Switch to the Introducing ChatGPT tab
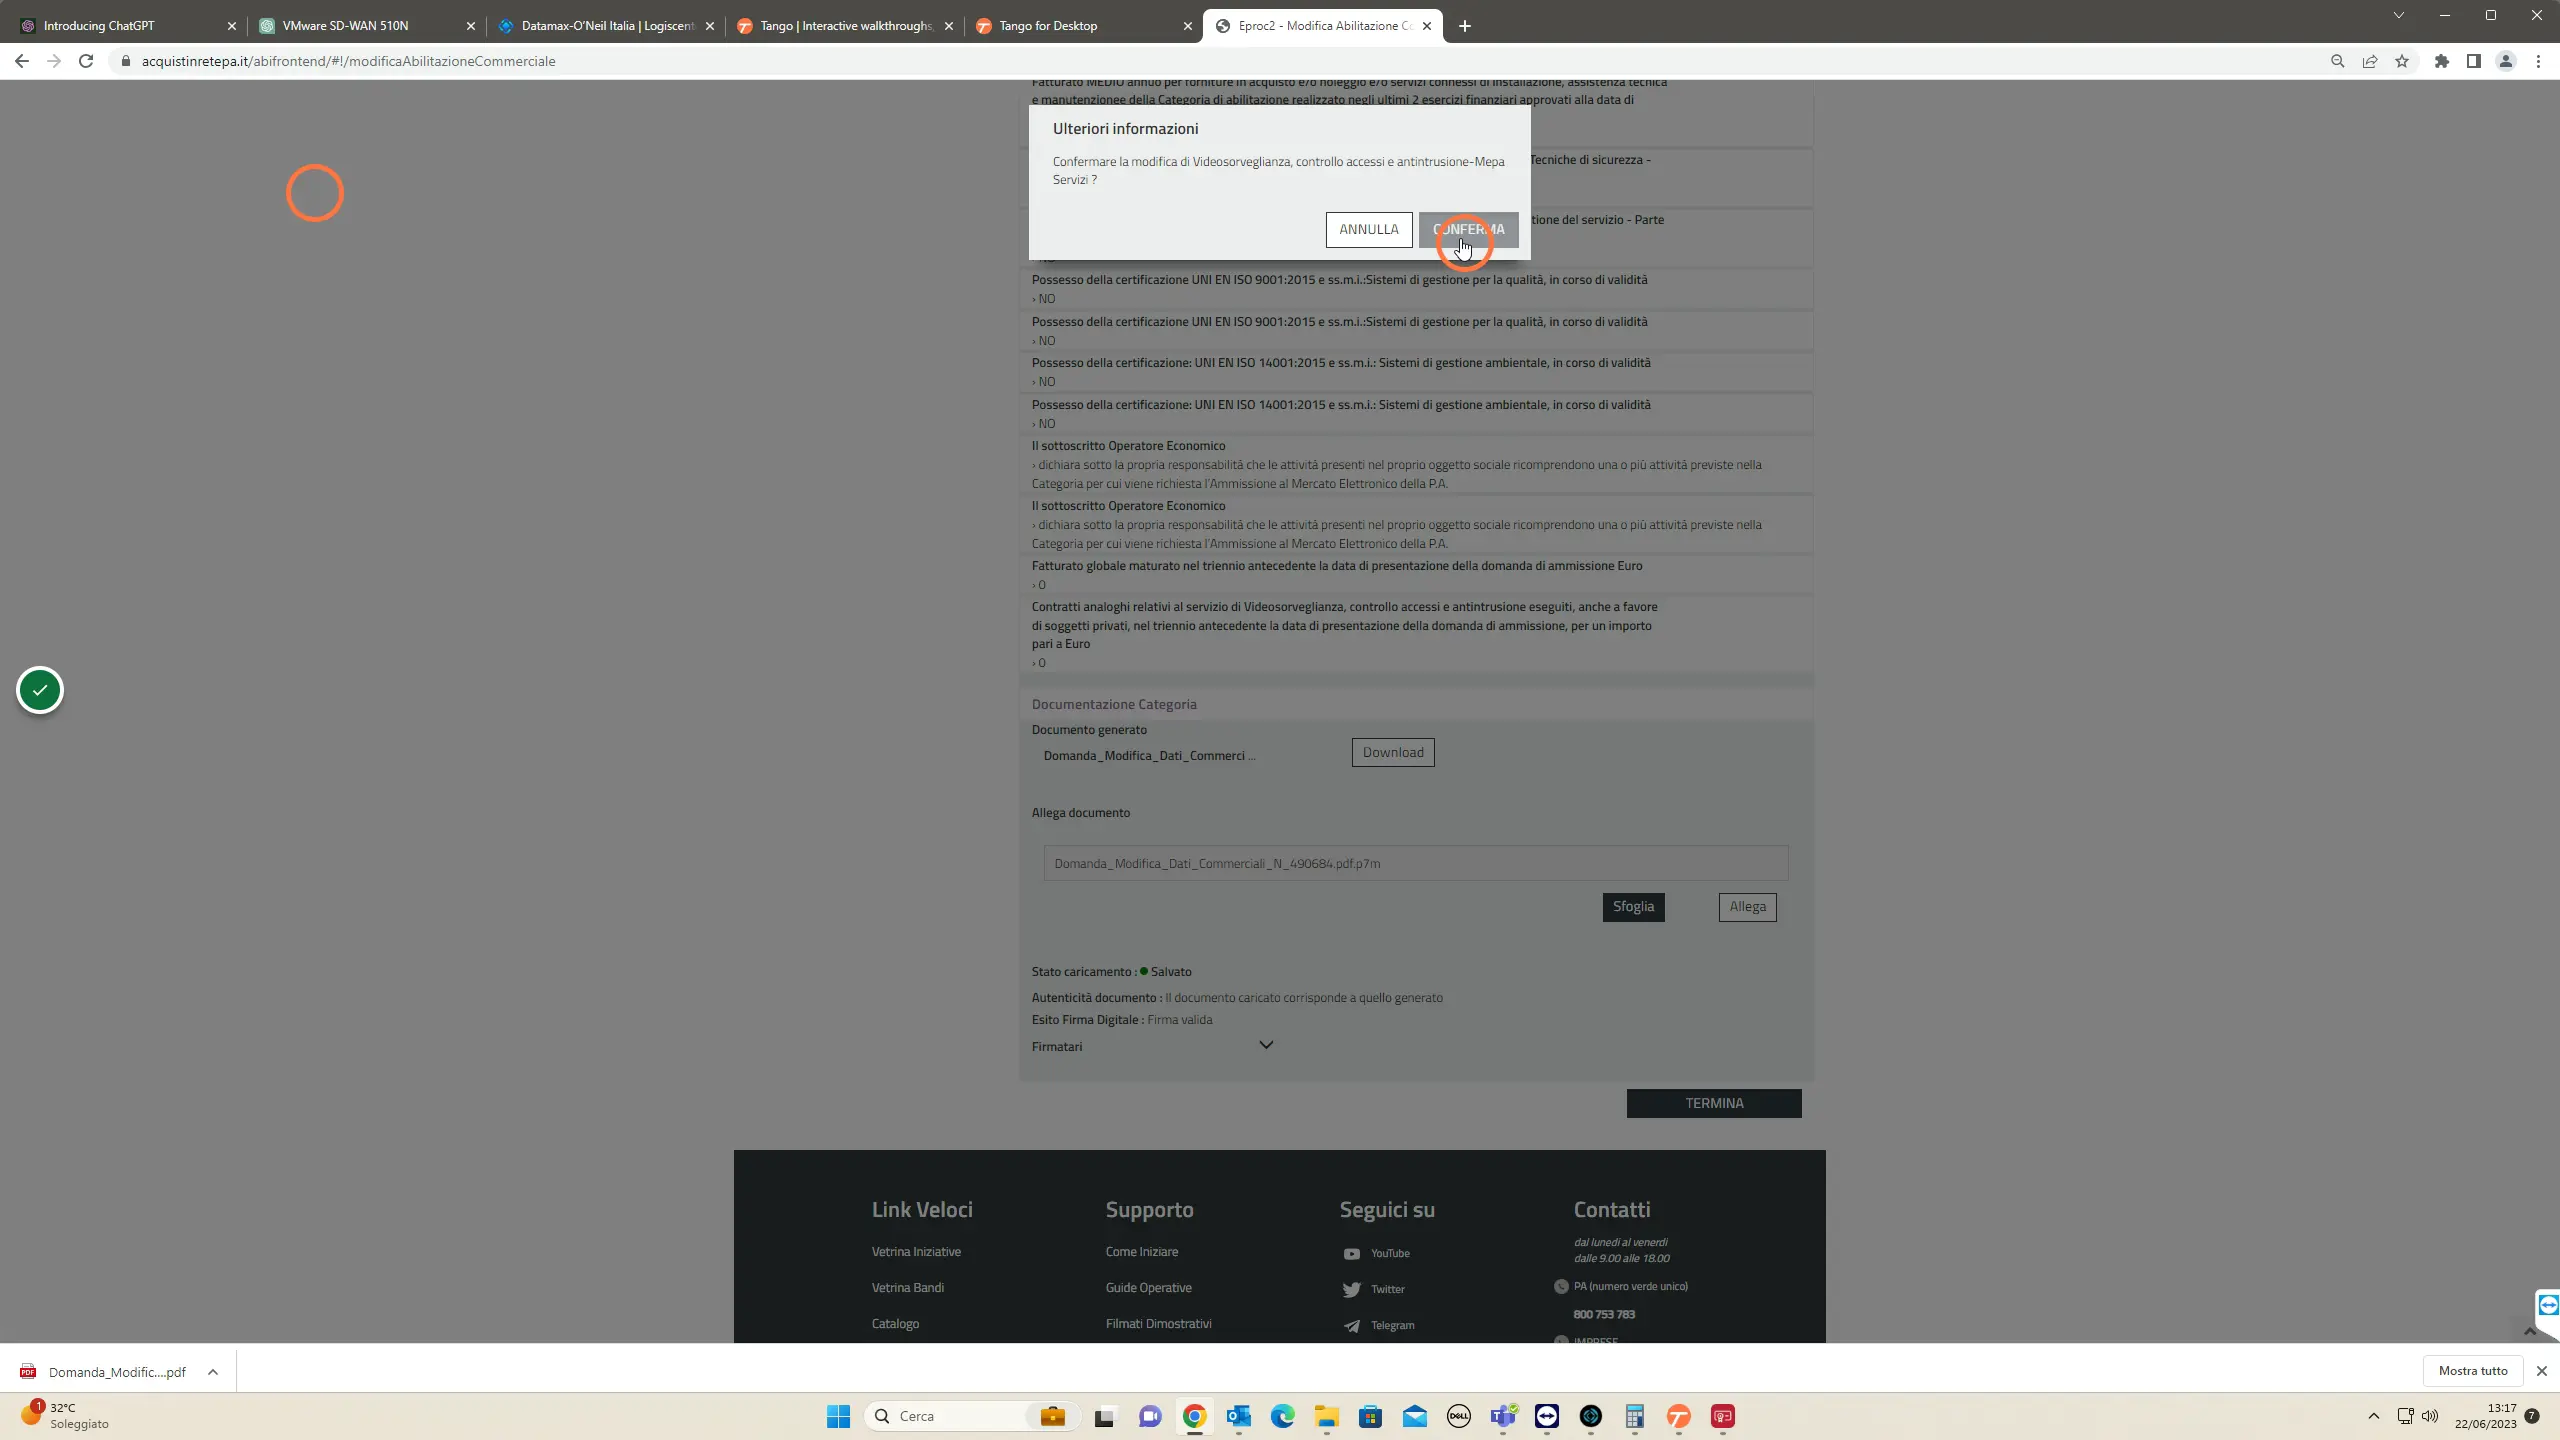The image size is (2560, 1440). (125, 26)
